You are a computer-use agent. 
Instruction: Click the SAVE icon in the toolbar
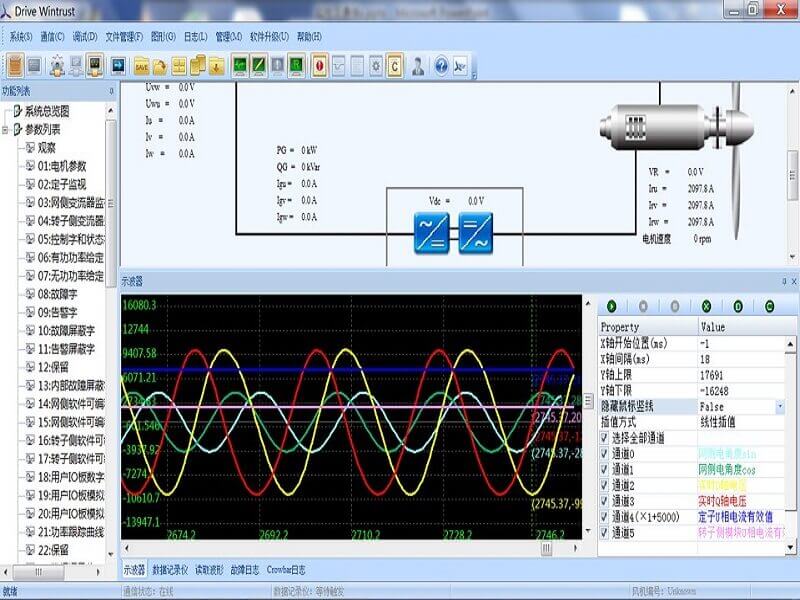tap(141, 66)
